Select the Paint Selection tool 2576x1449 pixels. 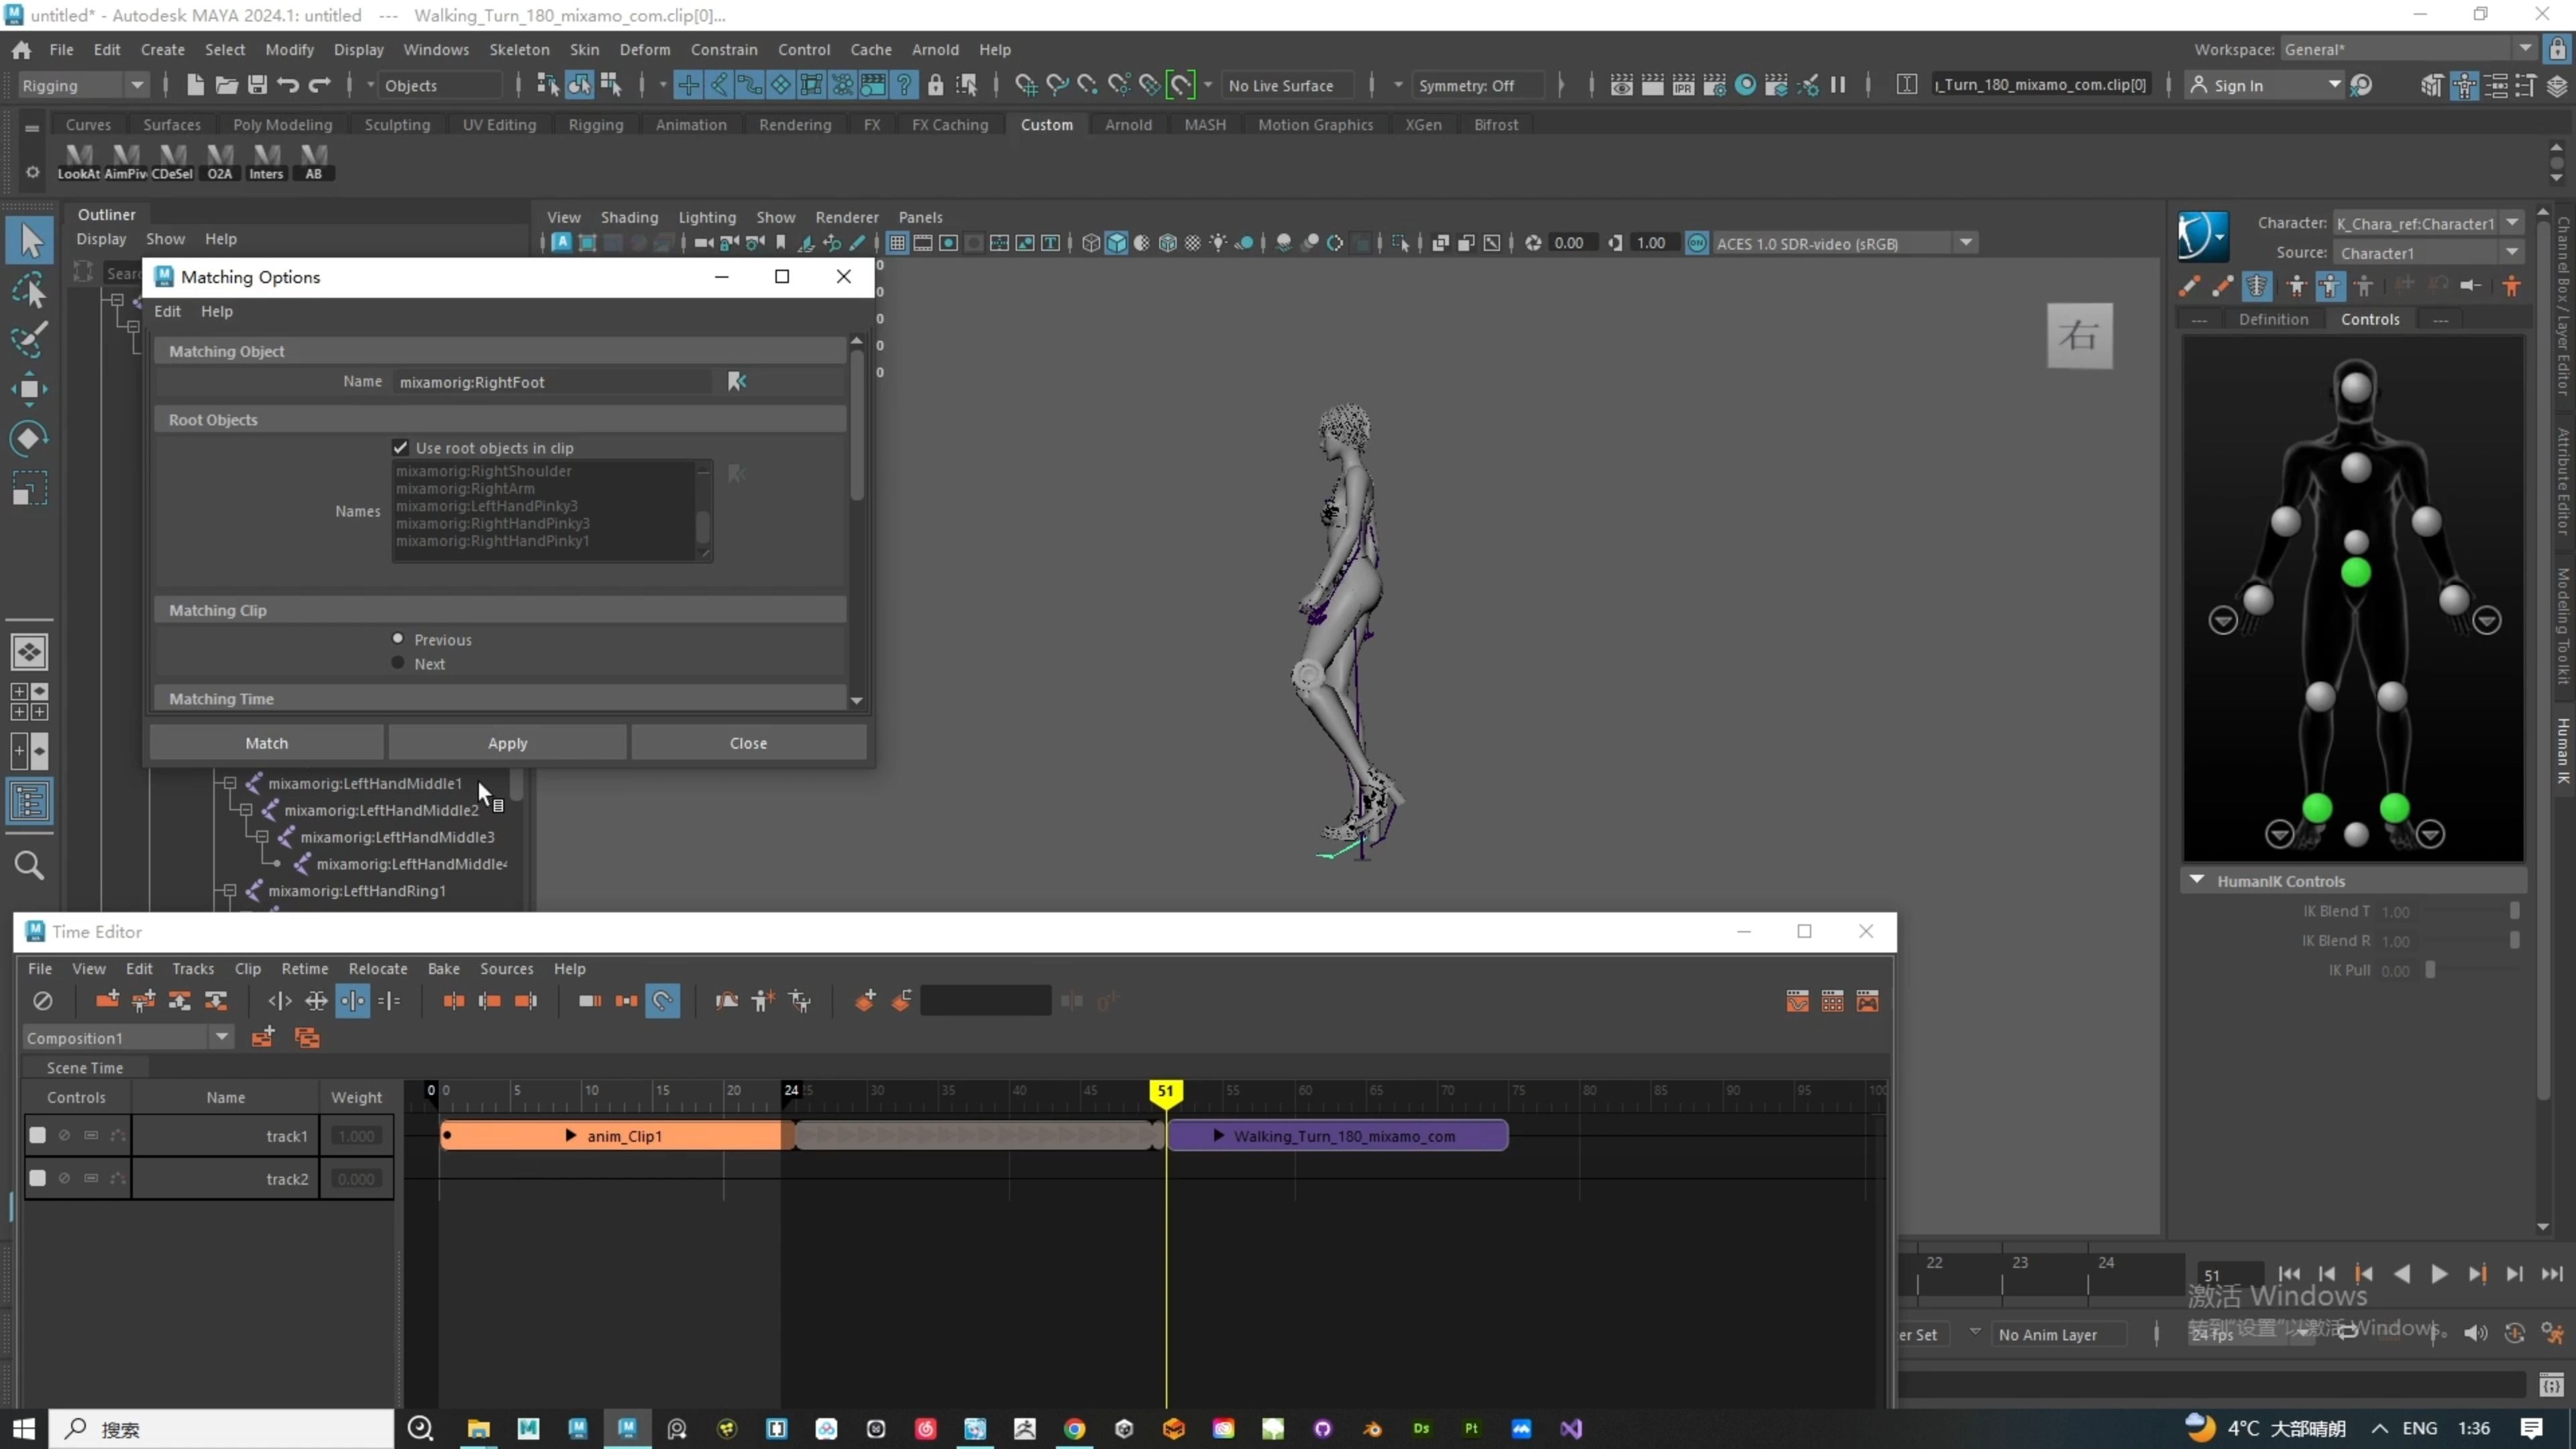pyautogui.click(x=29, y=340)
